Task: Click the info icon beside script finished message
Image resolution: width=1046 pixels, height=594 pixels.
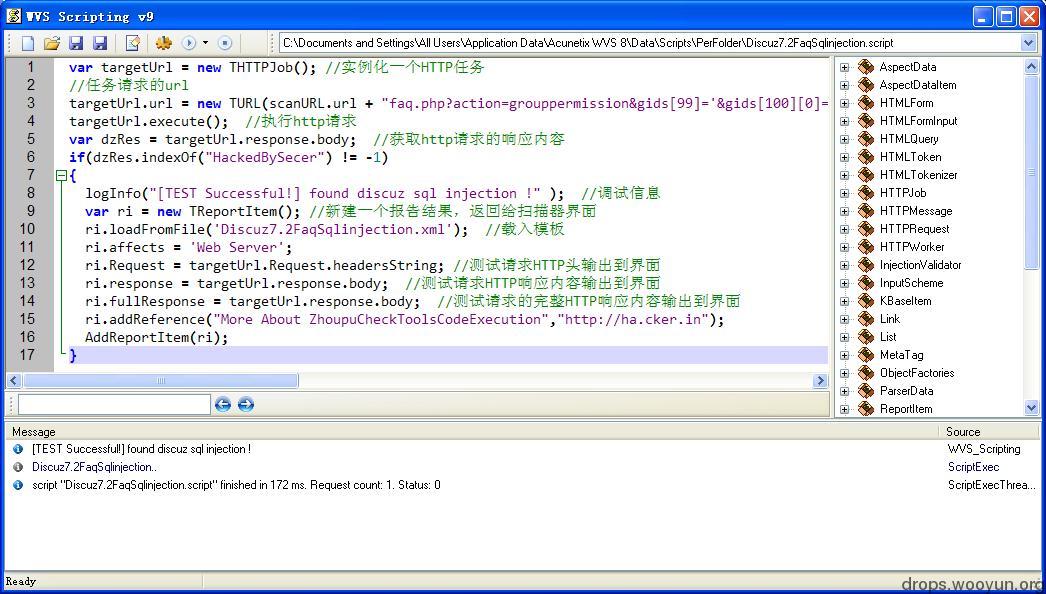Action: tap(18, 485)
